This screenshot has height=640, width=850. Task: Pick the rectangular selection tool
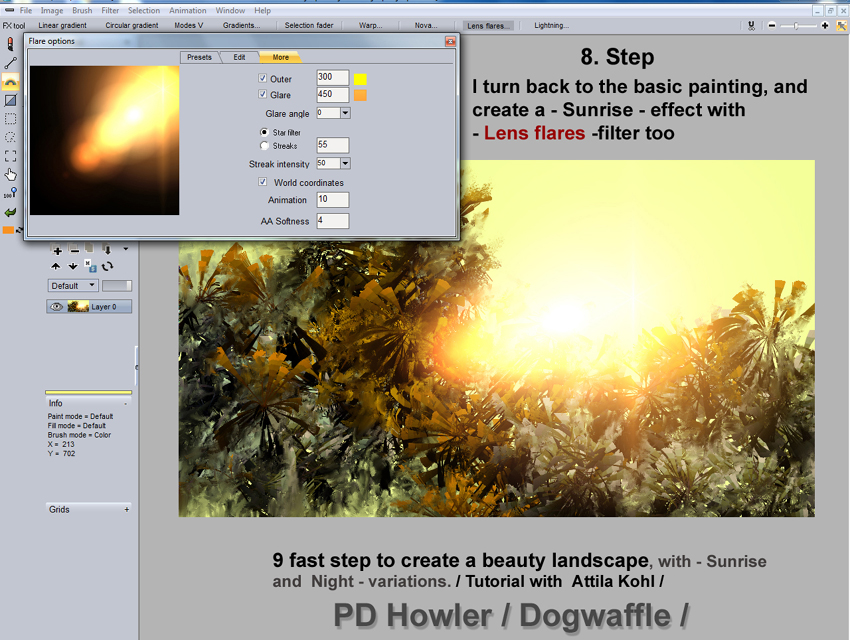click(10, 119)
